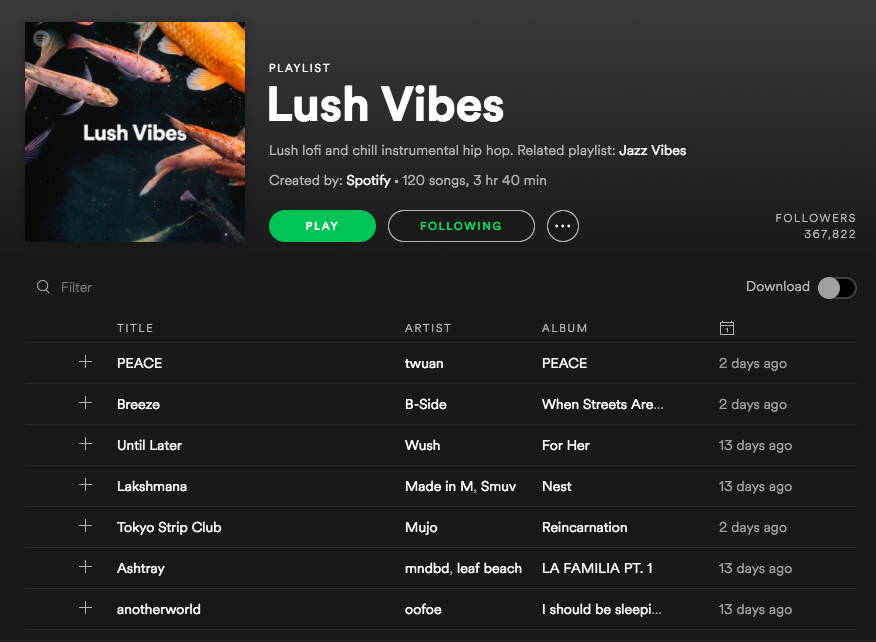Click the filter search magnifier icon
The height and width of the screenshot is (642, 876).
tap(43, 287)
